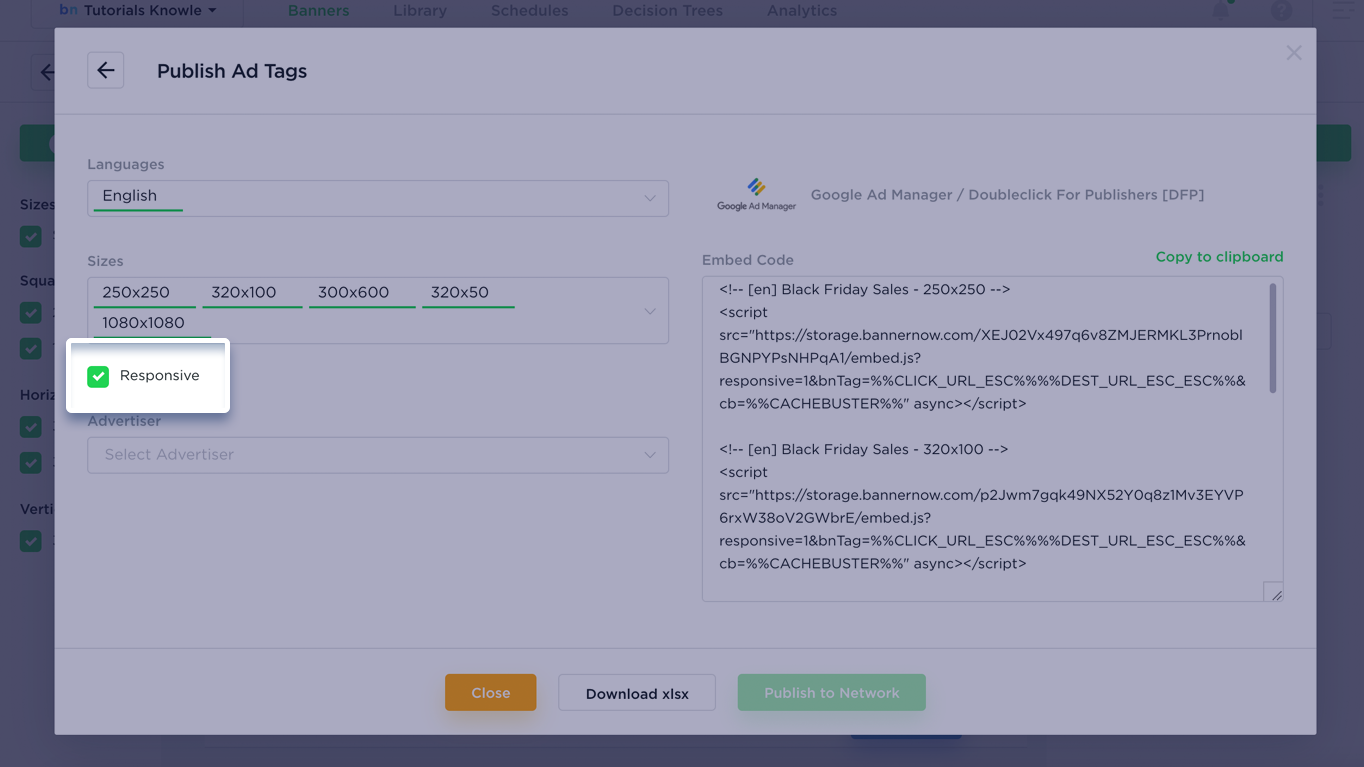Click the embed code vertical scrollbar
This screenshot has width=1364, height=767.
[1273, 338]
